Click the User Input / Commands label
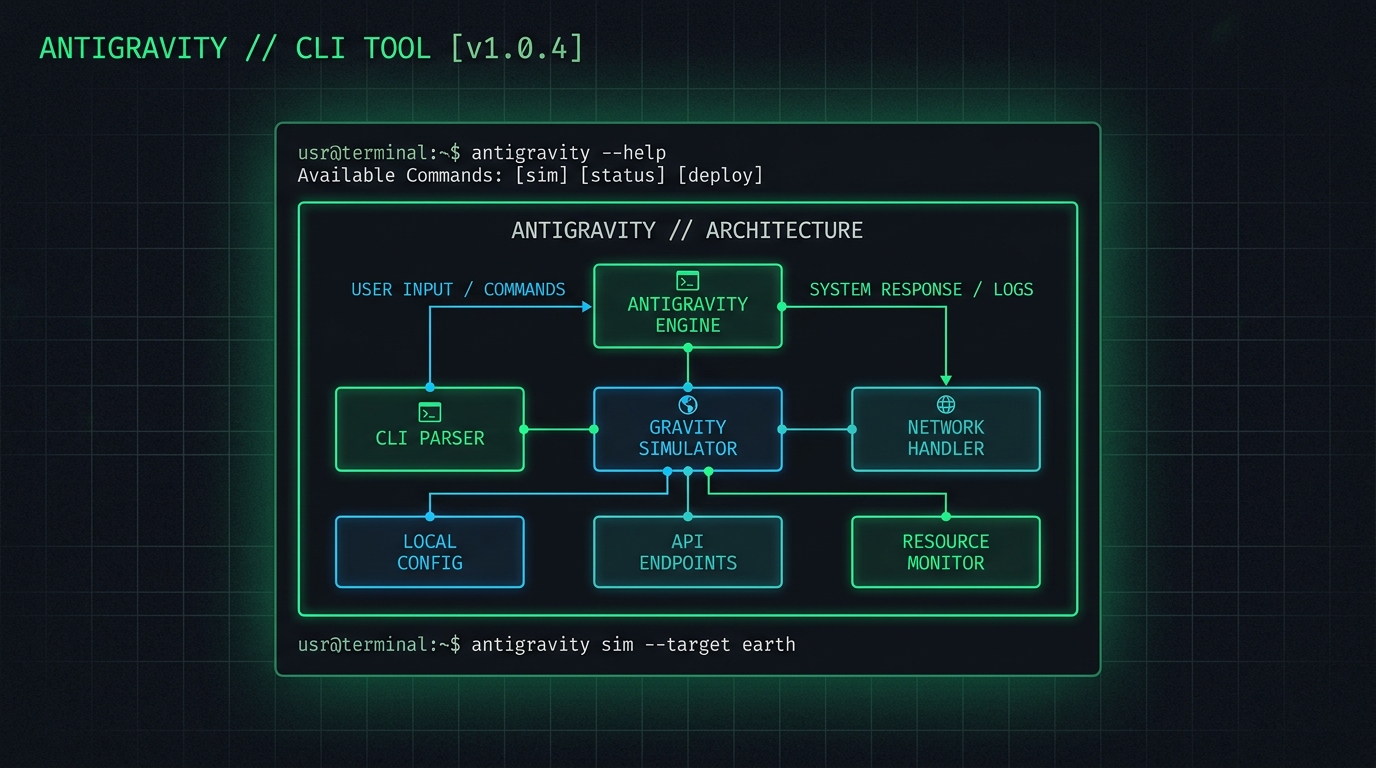This screenshot has width=1376, height=768. [x=458, y=289]
